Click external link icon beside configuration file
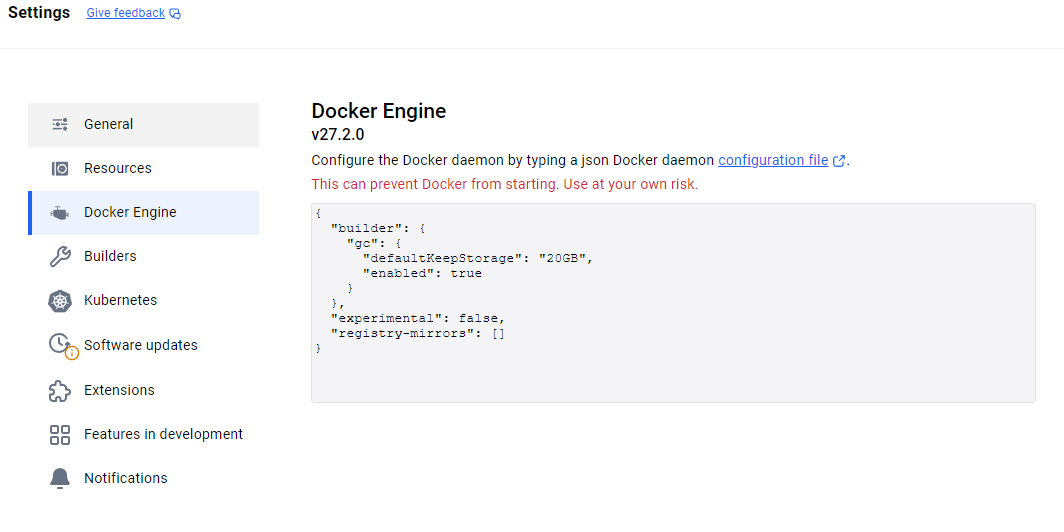 pos(839,161)
